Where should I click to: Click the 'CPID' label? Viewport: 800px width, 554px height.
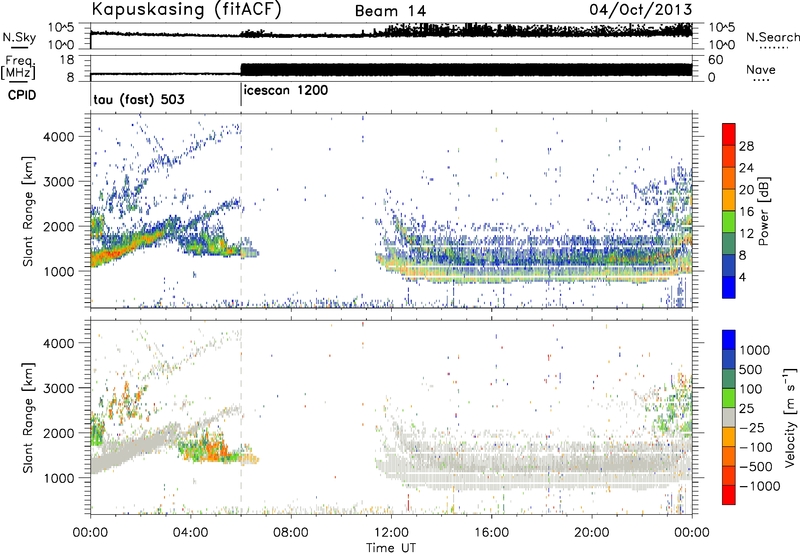click(22, 95)
